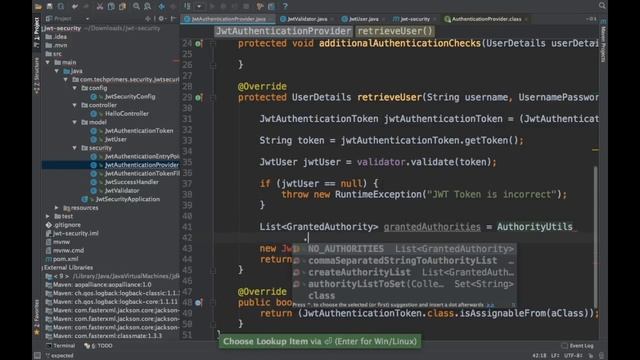Image resolution: width=640 pixels, height=360 pixels.
Task: Click the hide Project panel icon
Action: (x=173, y=19)
